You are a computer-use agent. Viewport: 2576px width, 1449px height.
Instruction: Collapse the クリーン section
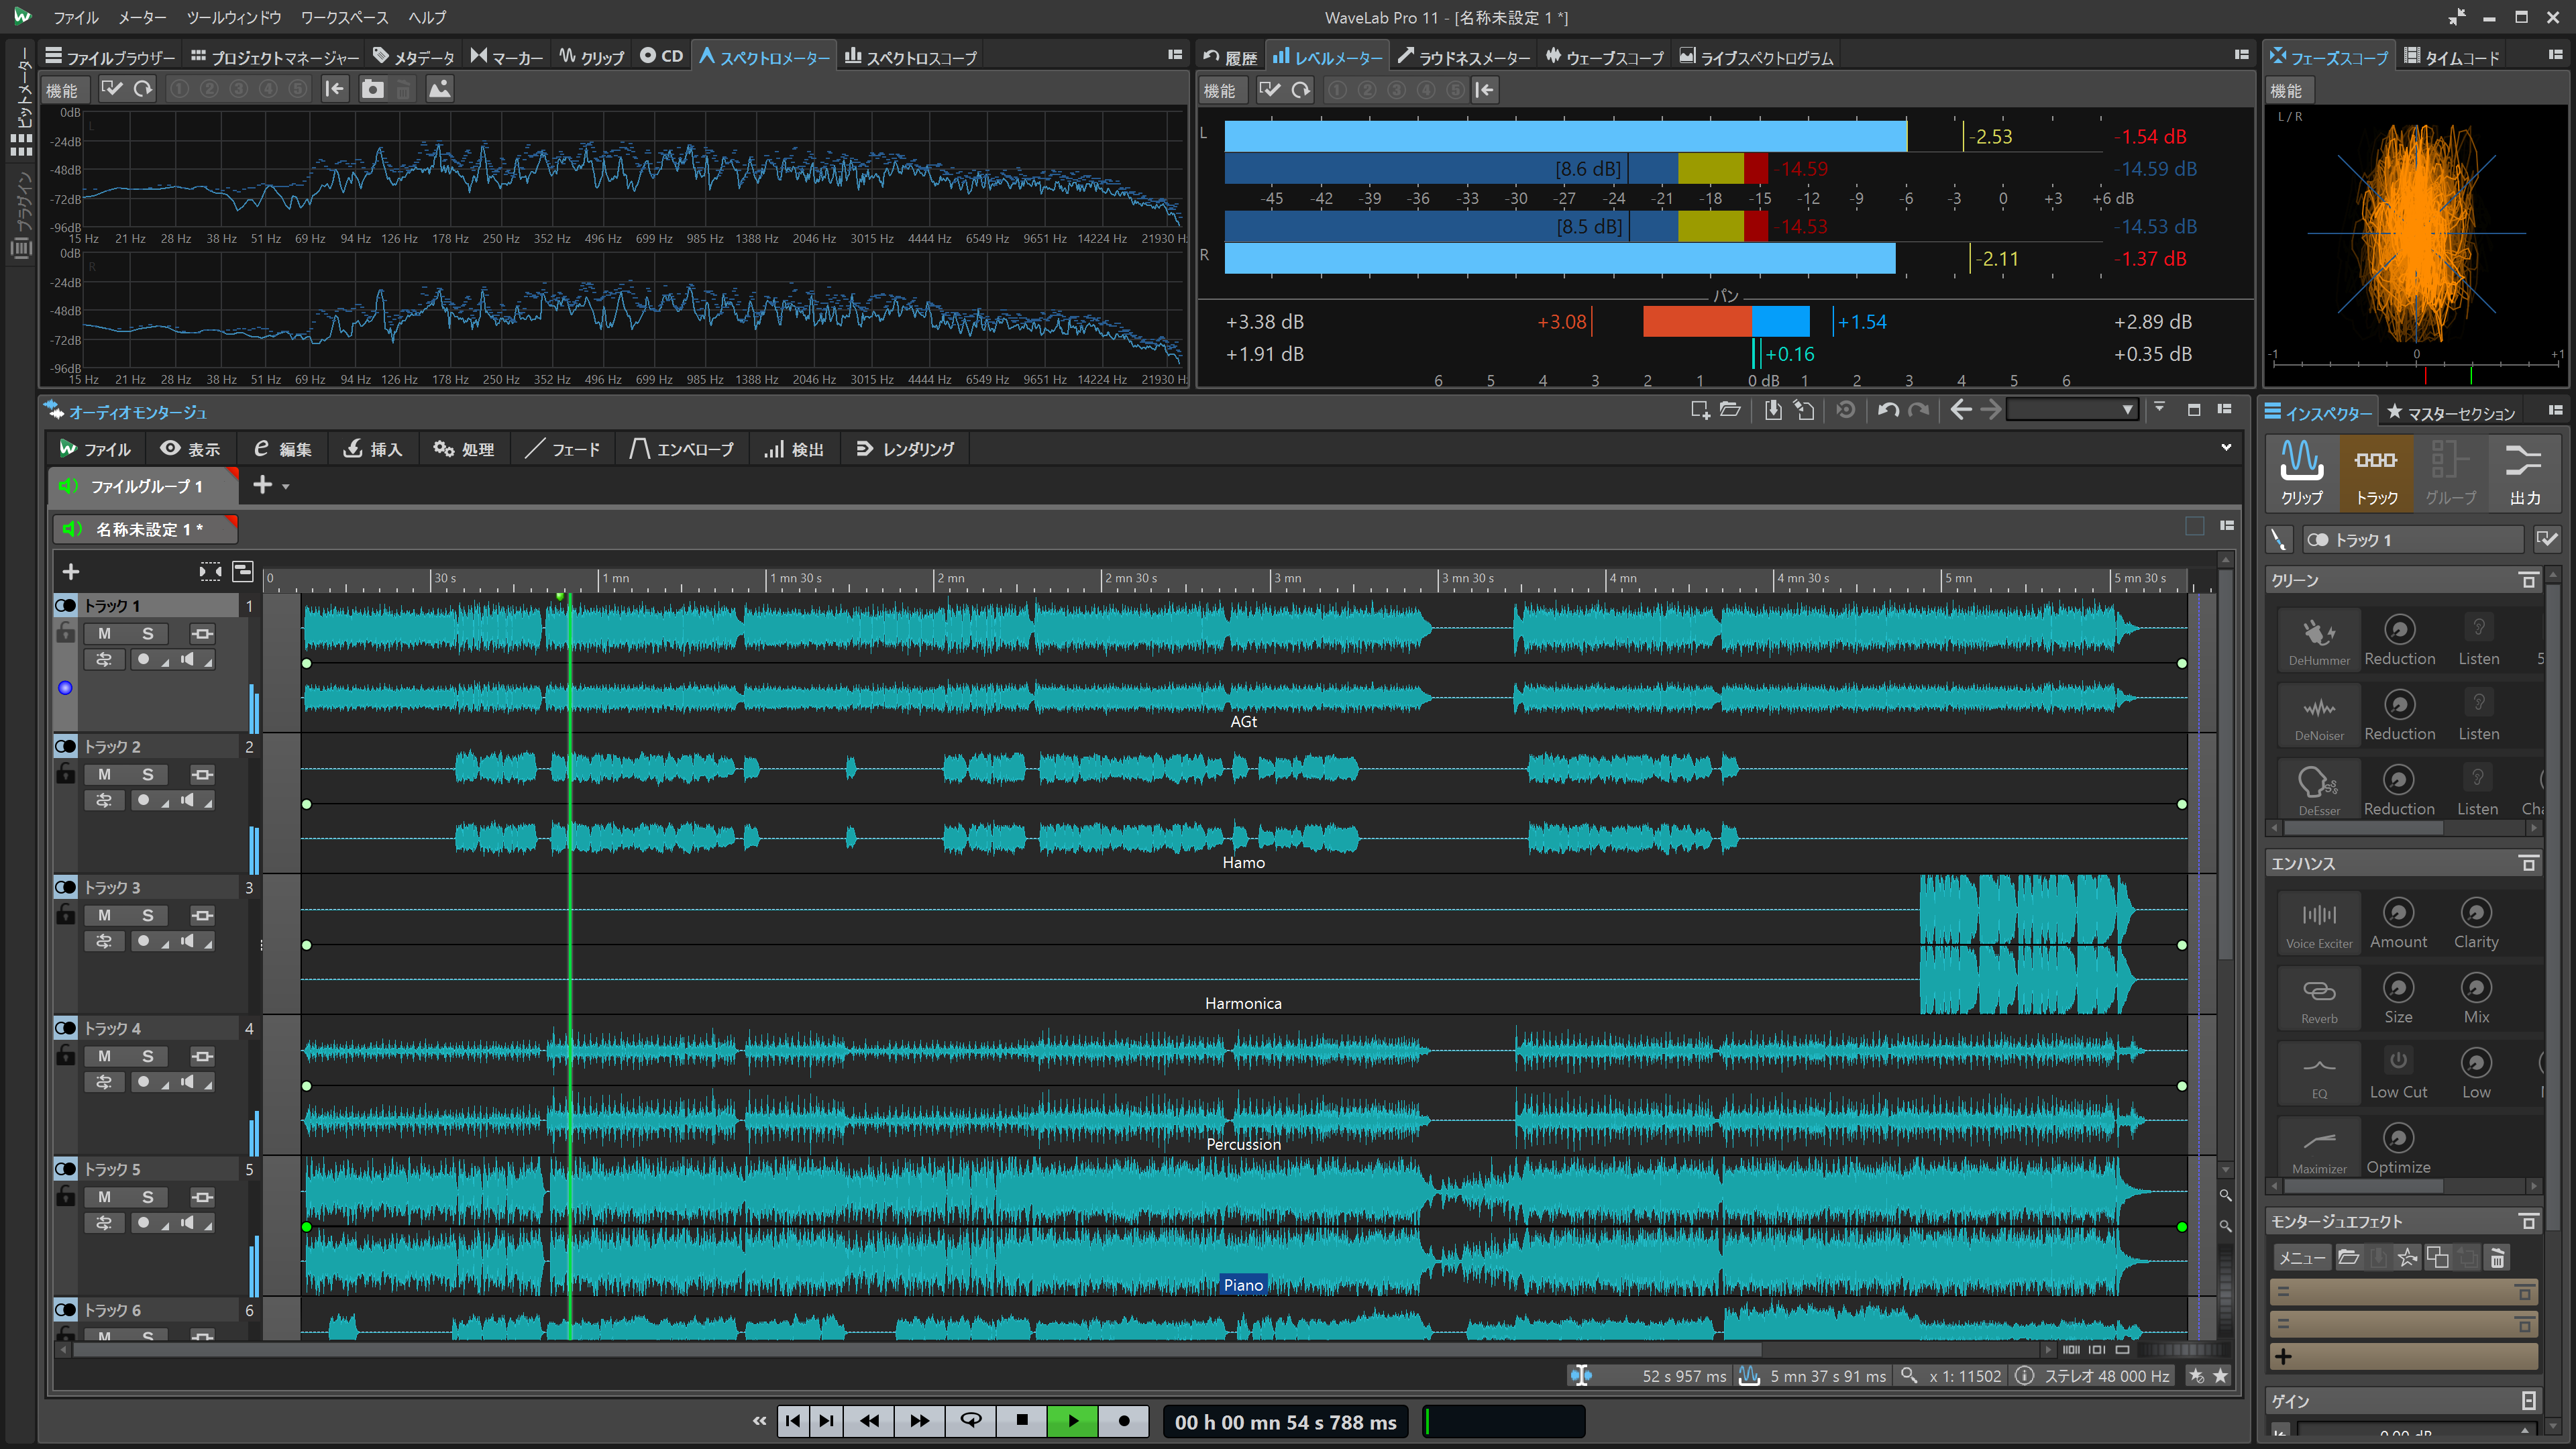[x=2528, y=581]
